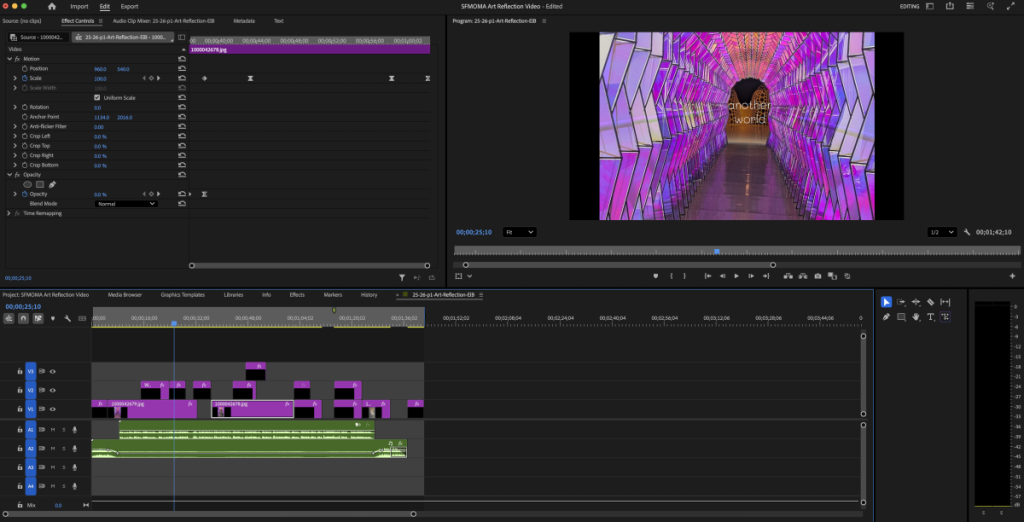Solo track A2
1024x522 pixels.
63,448
